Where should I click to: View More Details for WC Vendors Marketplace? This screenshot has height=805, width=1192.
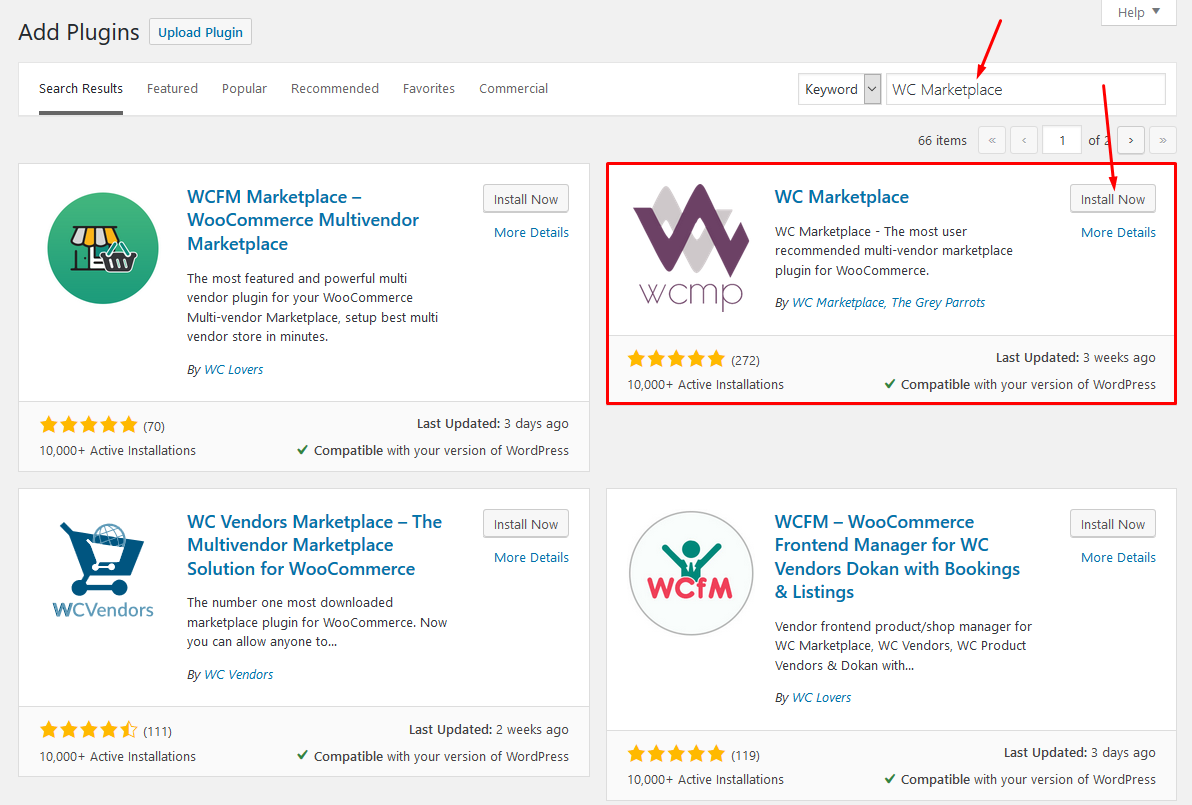531,557
